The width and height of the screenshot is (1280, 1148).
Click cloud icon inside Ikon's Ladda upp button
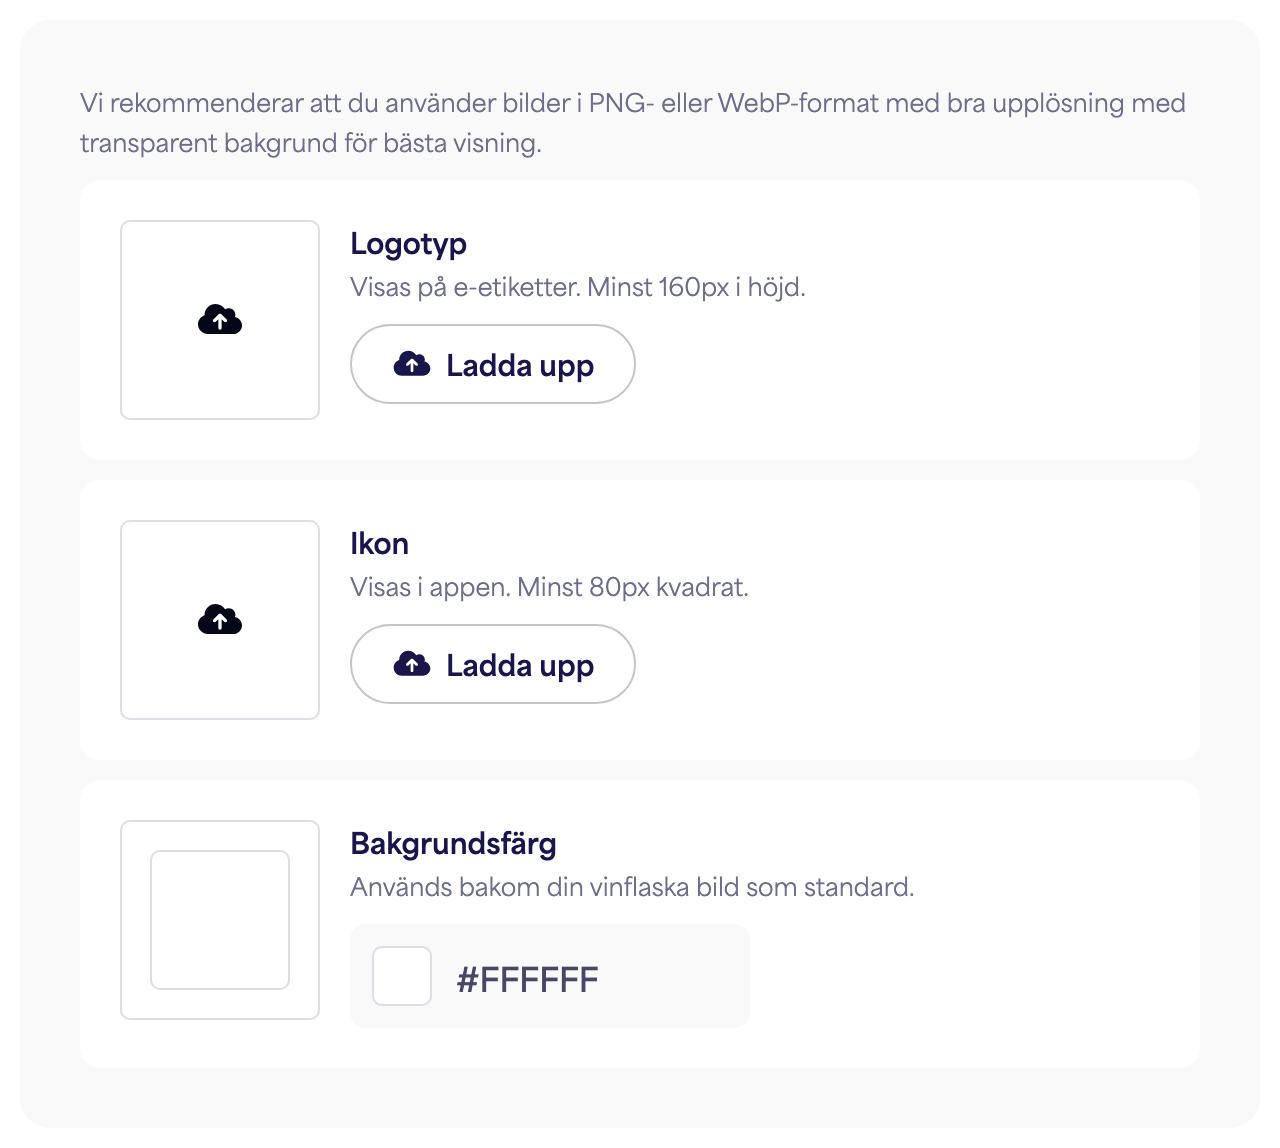(412, 664)
